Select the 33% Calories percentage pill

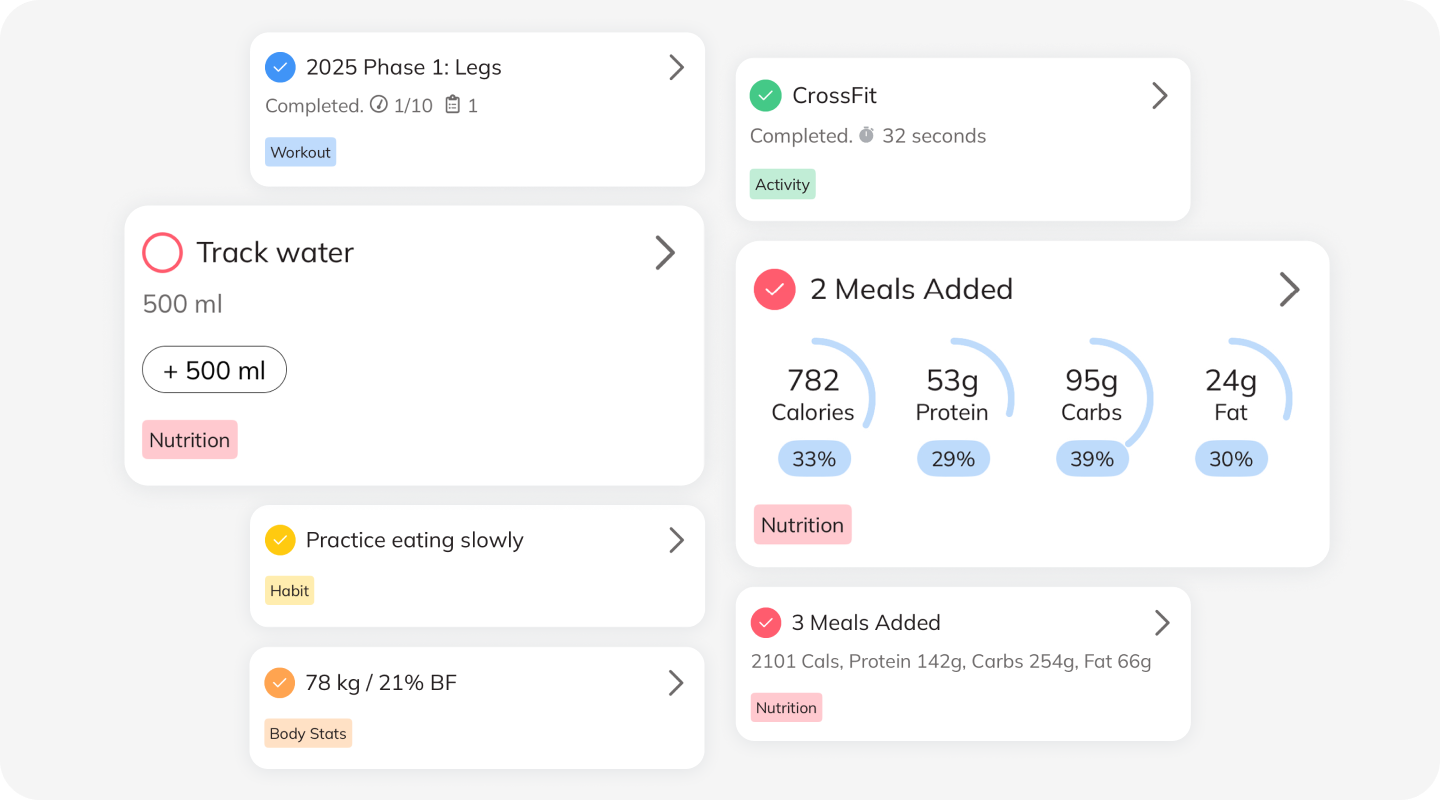[x=814, y=459]
